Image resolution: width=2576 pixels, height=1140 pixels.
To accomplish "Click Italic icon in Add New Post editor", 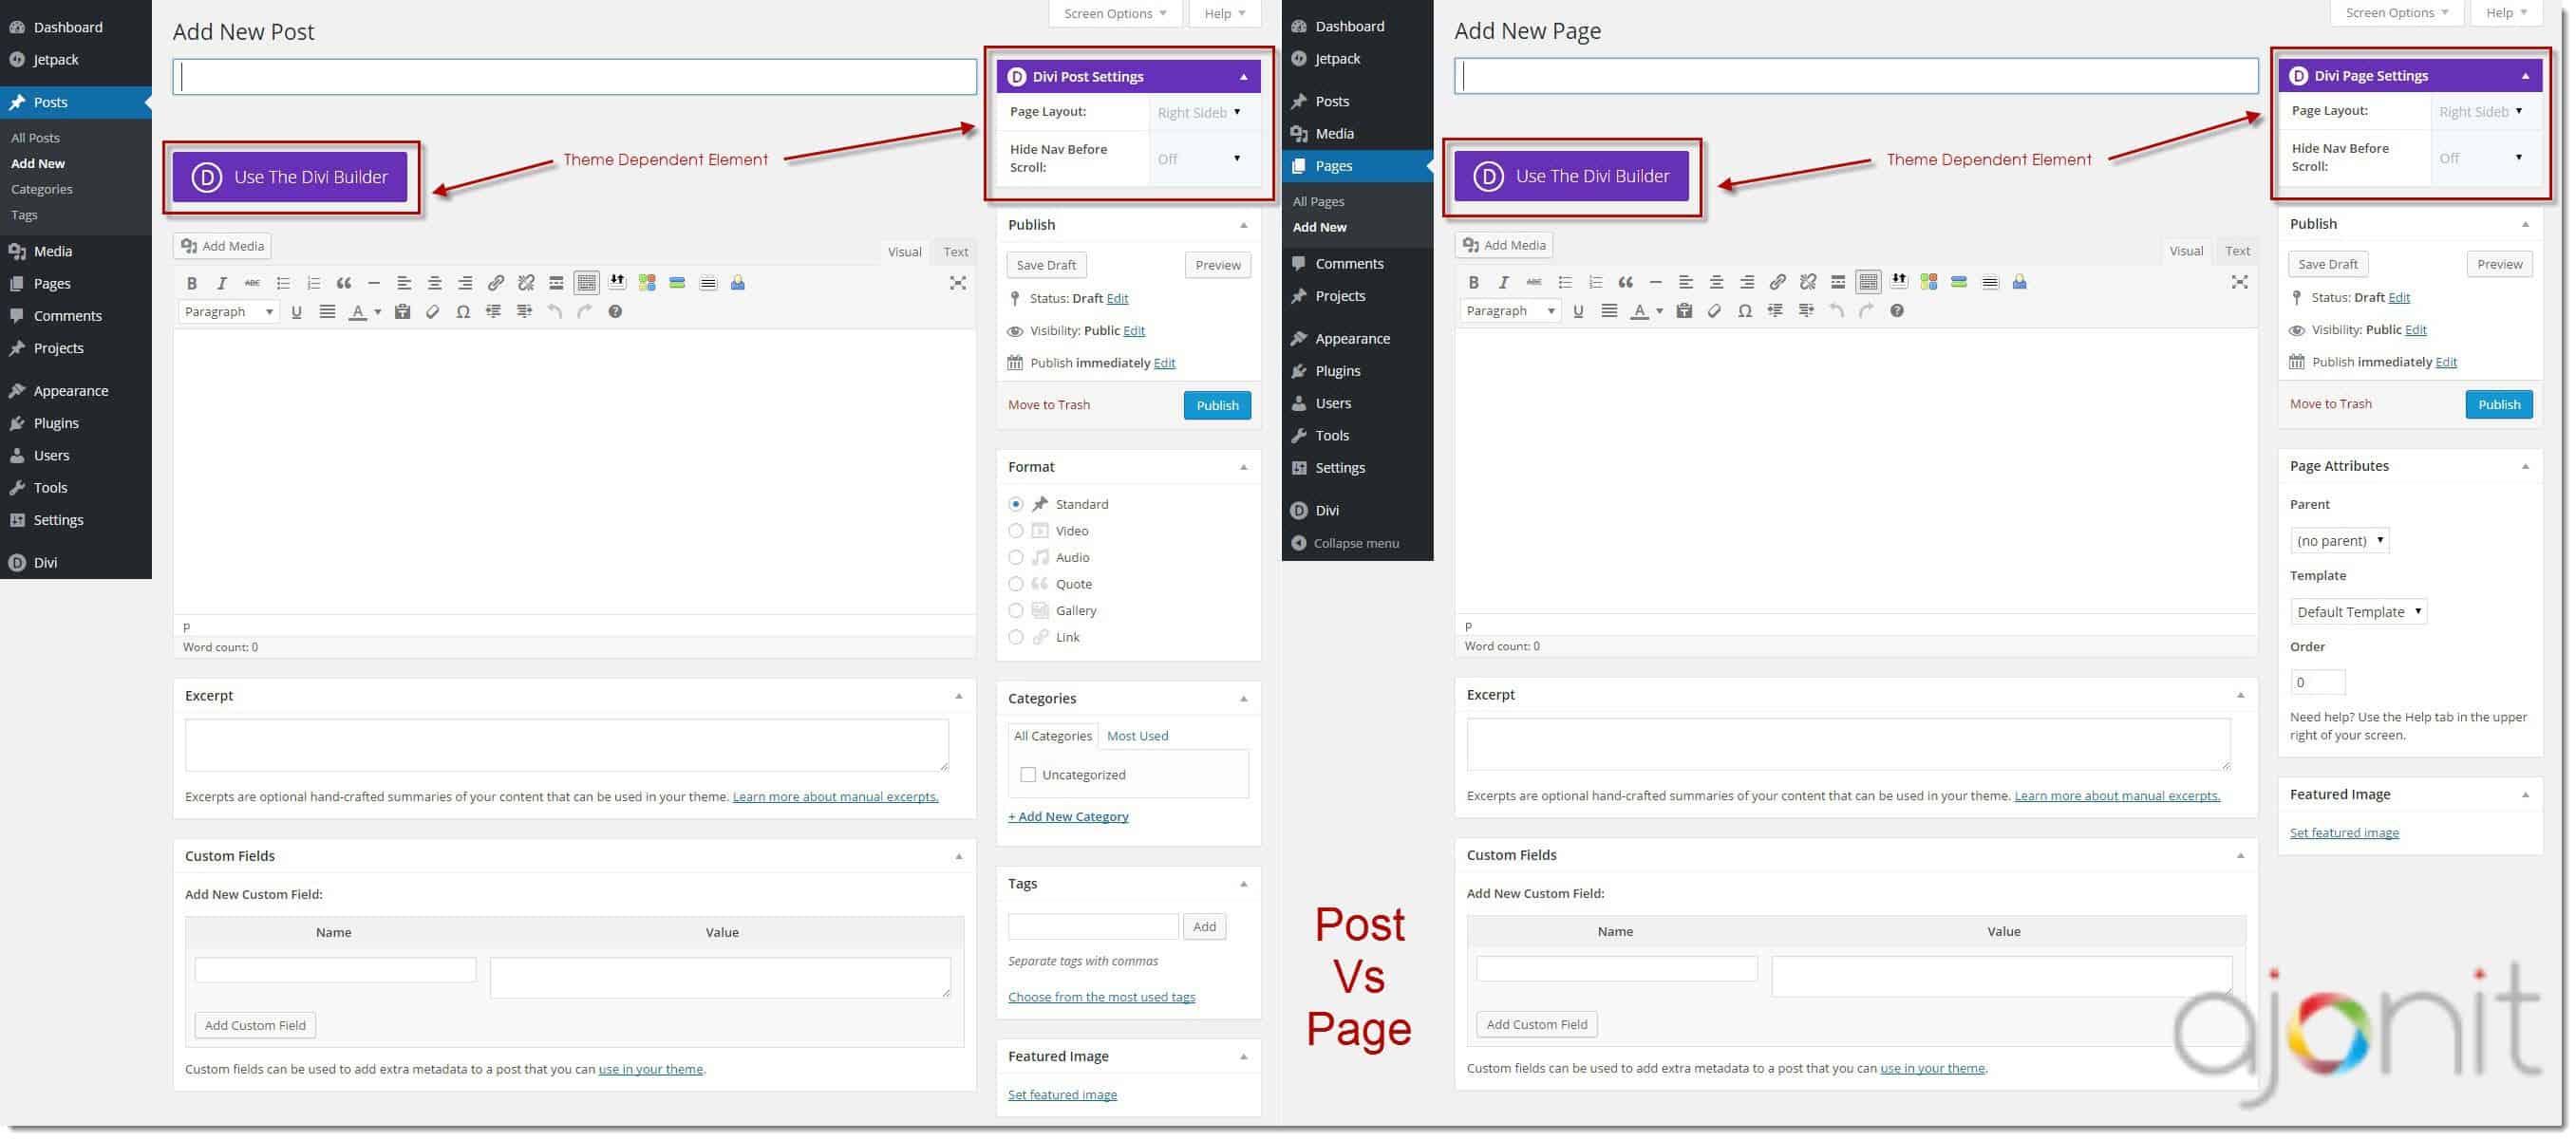I will 222,283.
